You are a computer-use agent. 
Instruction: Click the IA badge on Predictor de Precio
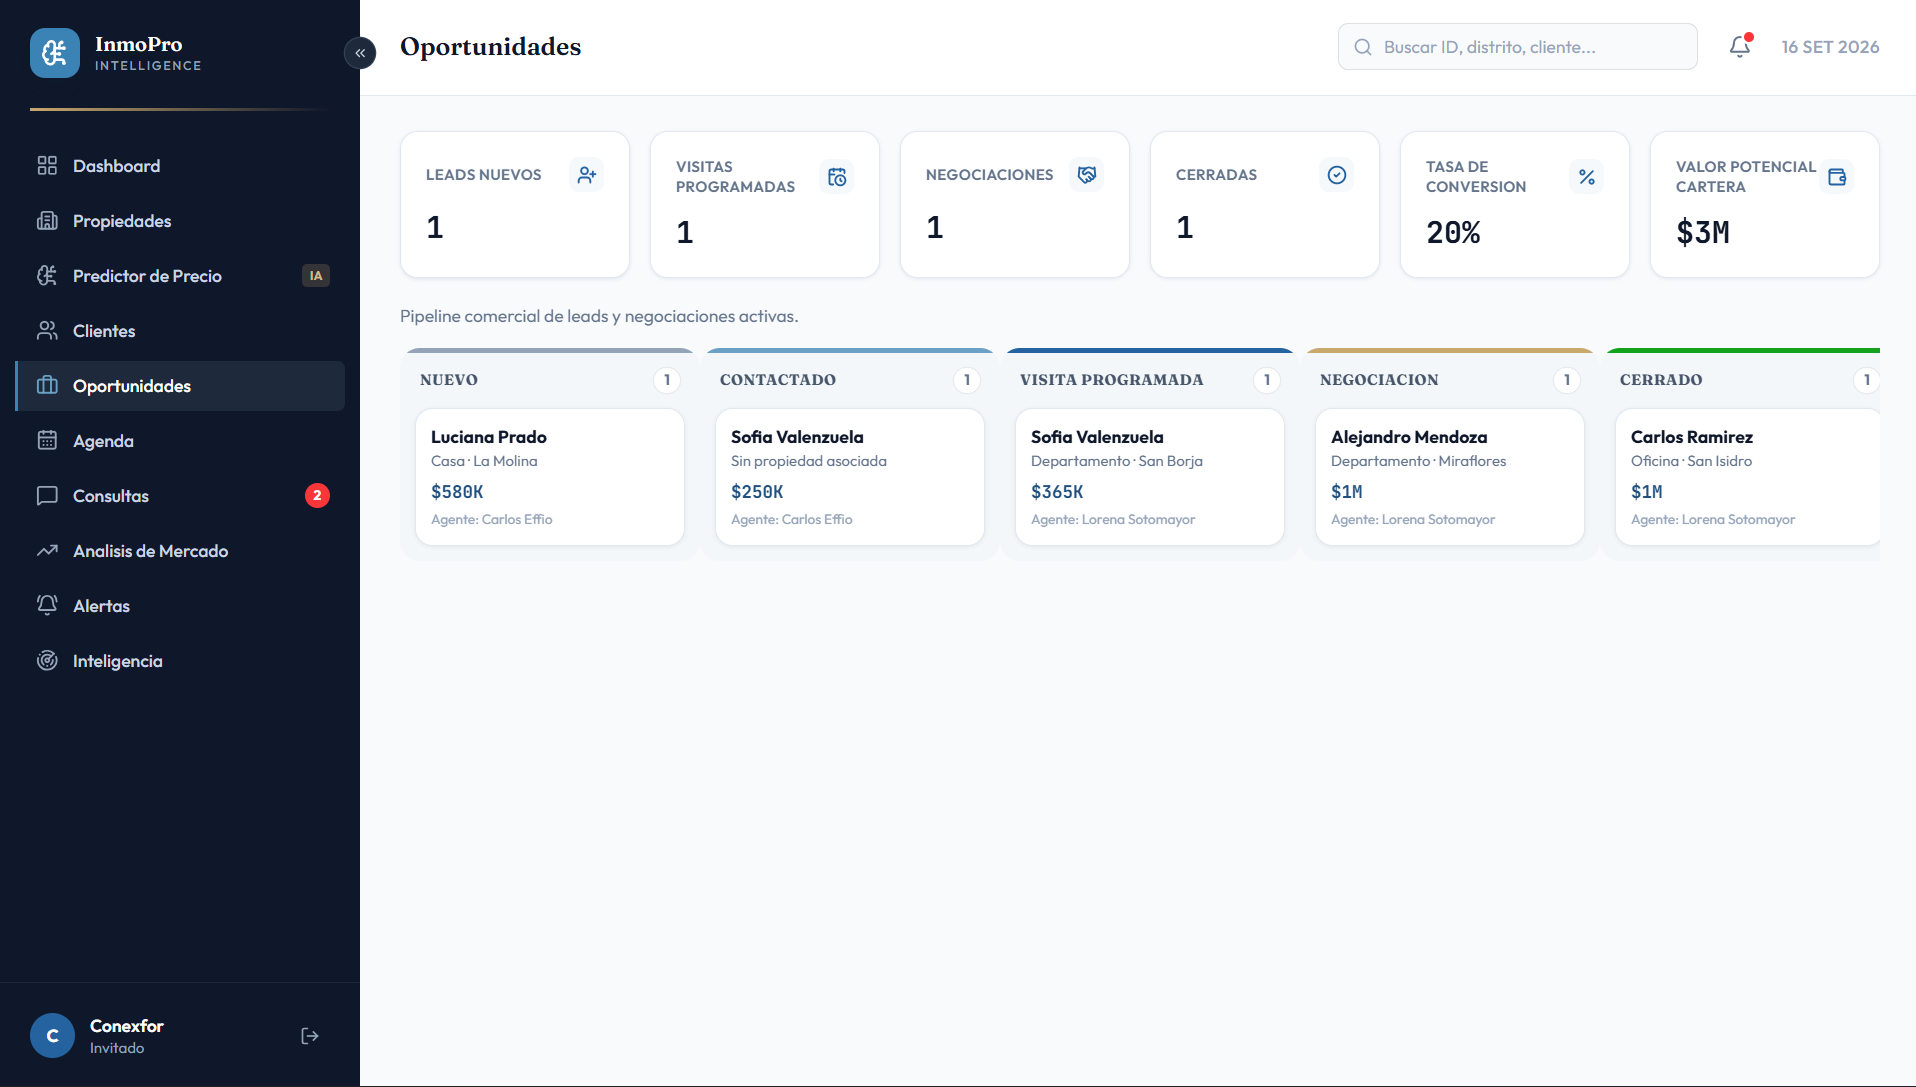316,276
